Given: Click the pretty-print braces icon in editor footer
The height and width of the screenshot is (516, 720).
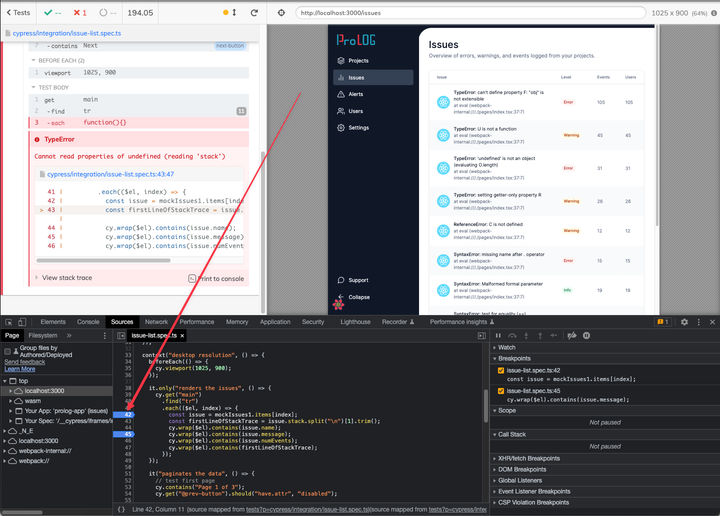Looking at the screenshot, I should point(121,509).
